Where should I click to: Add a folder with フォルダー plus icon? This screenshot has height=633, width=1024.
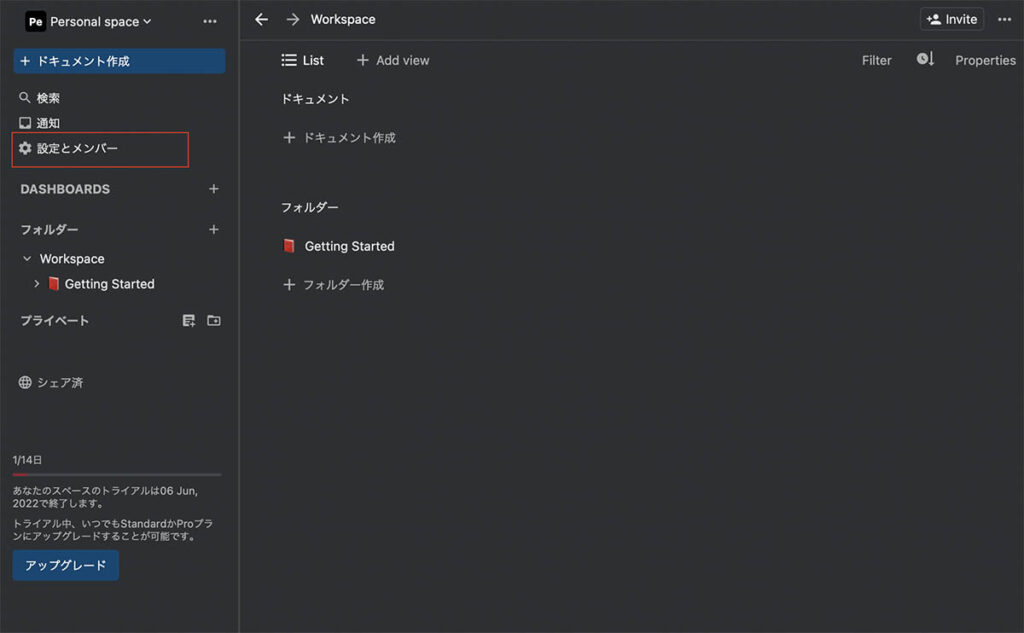(x=213, y=230)
